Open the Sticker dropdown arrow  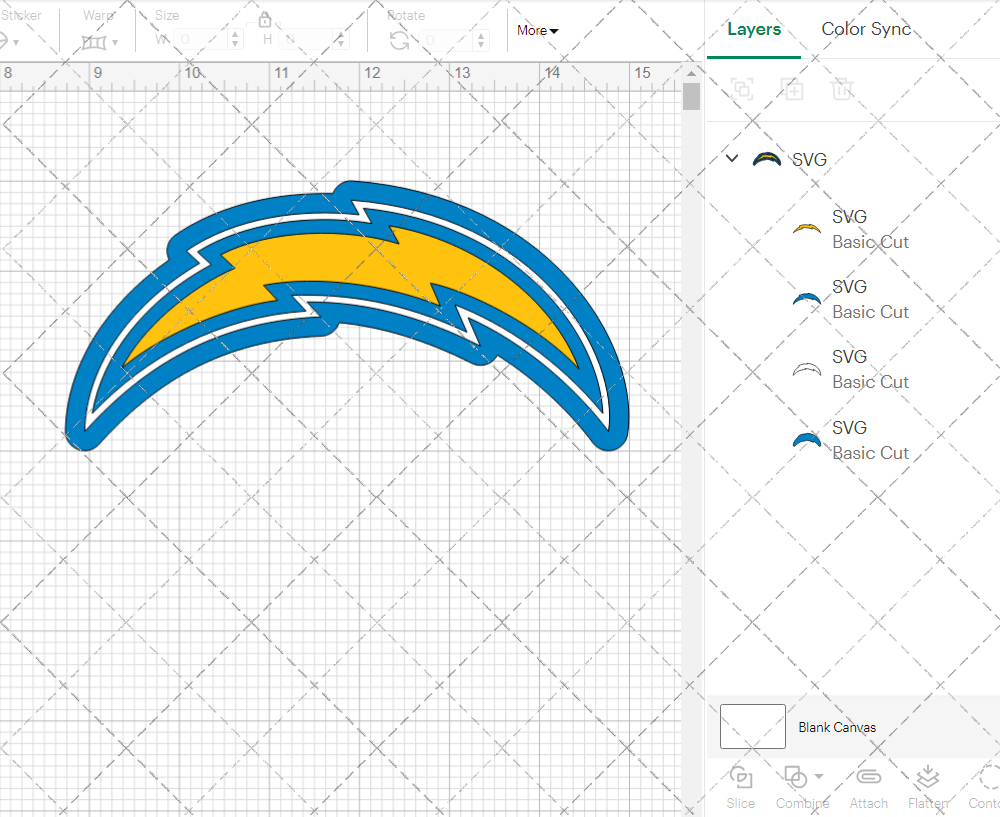[x=16, y=43]
